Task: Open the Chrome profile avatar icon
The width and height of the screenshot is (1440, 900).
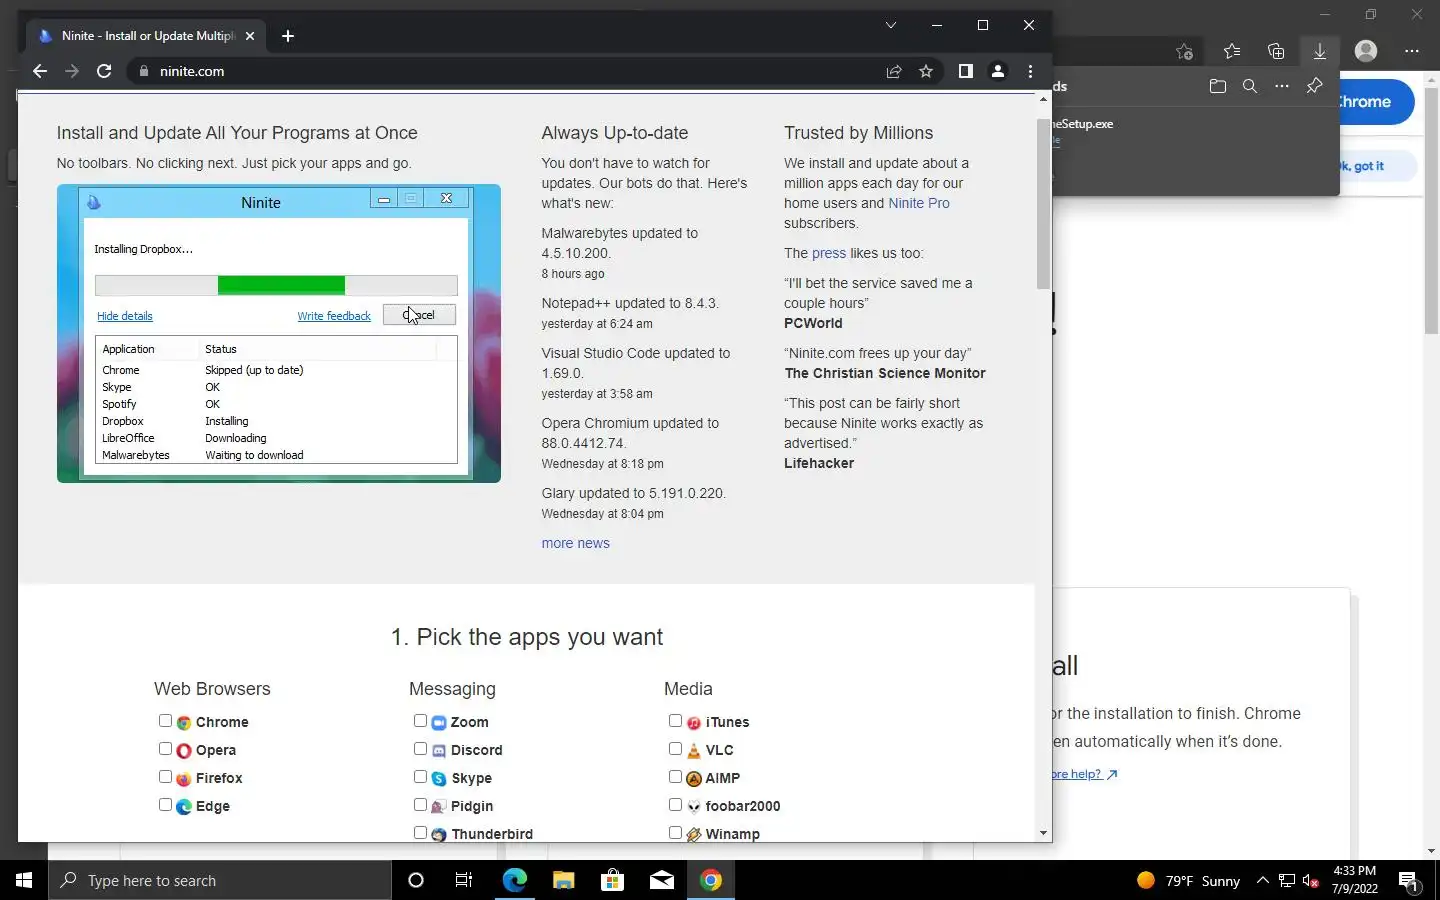Action: click(997, 71)
